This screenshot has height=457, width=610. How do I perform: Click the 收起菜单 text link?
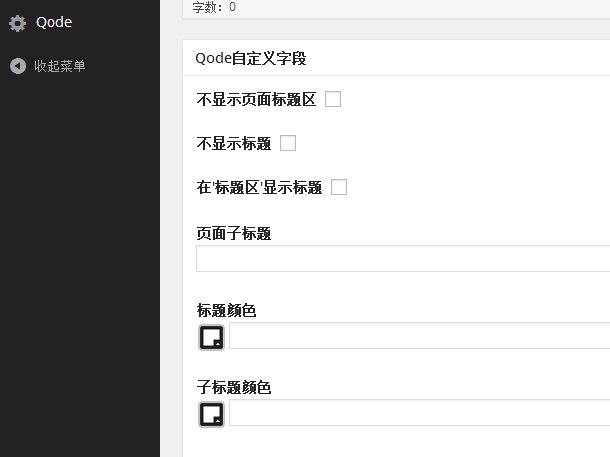click(x=60, y=66)
